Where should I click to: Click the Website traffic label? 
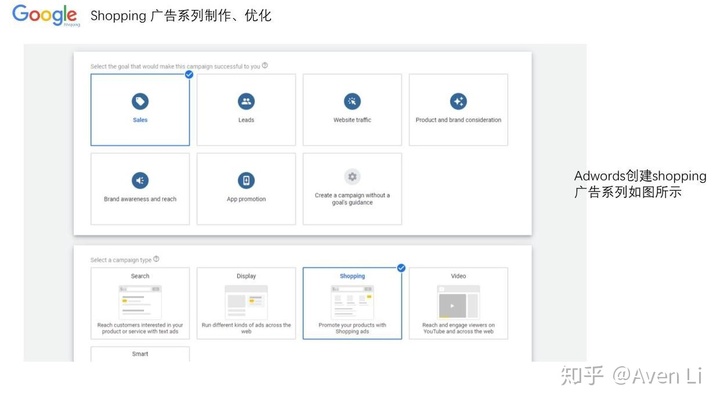click(352, 120)
